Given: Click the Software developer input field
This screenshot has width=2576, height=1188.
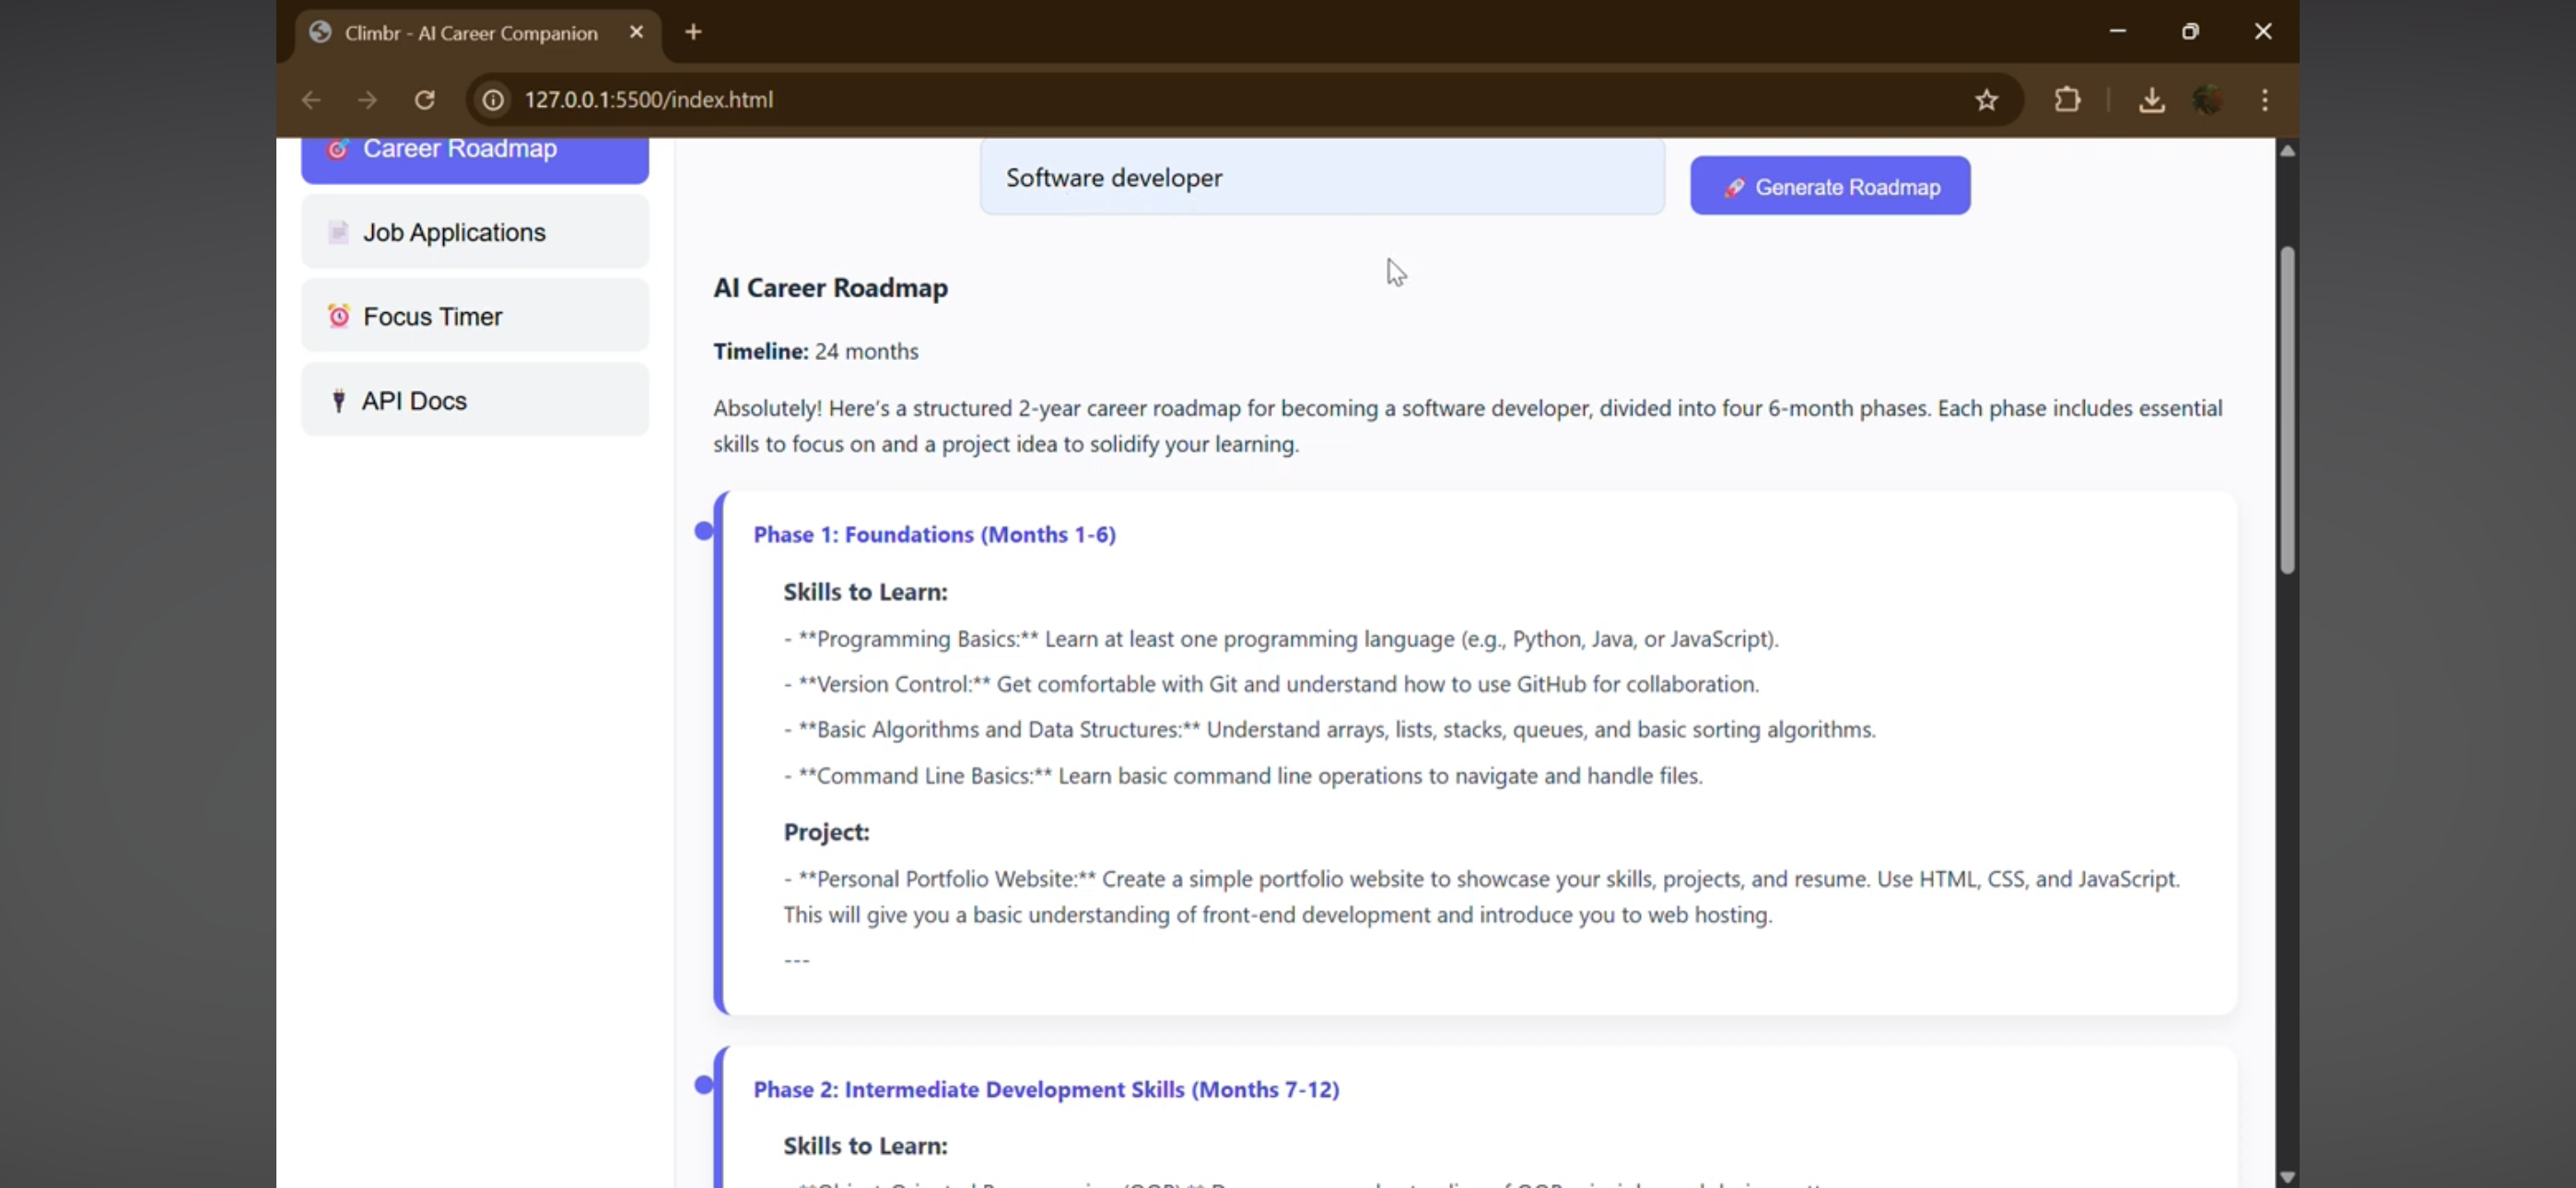Looking at the screenshot, I should point(1322,177).
